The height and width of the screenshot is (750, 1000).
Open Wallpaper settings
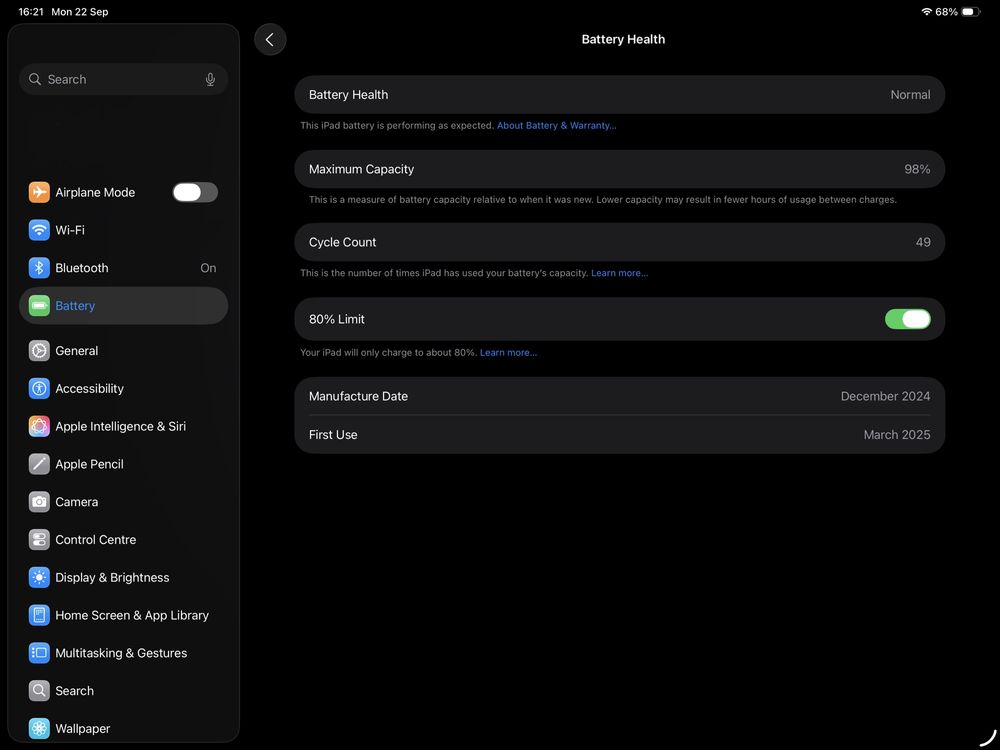(x=123, y=728)
